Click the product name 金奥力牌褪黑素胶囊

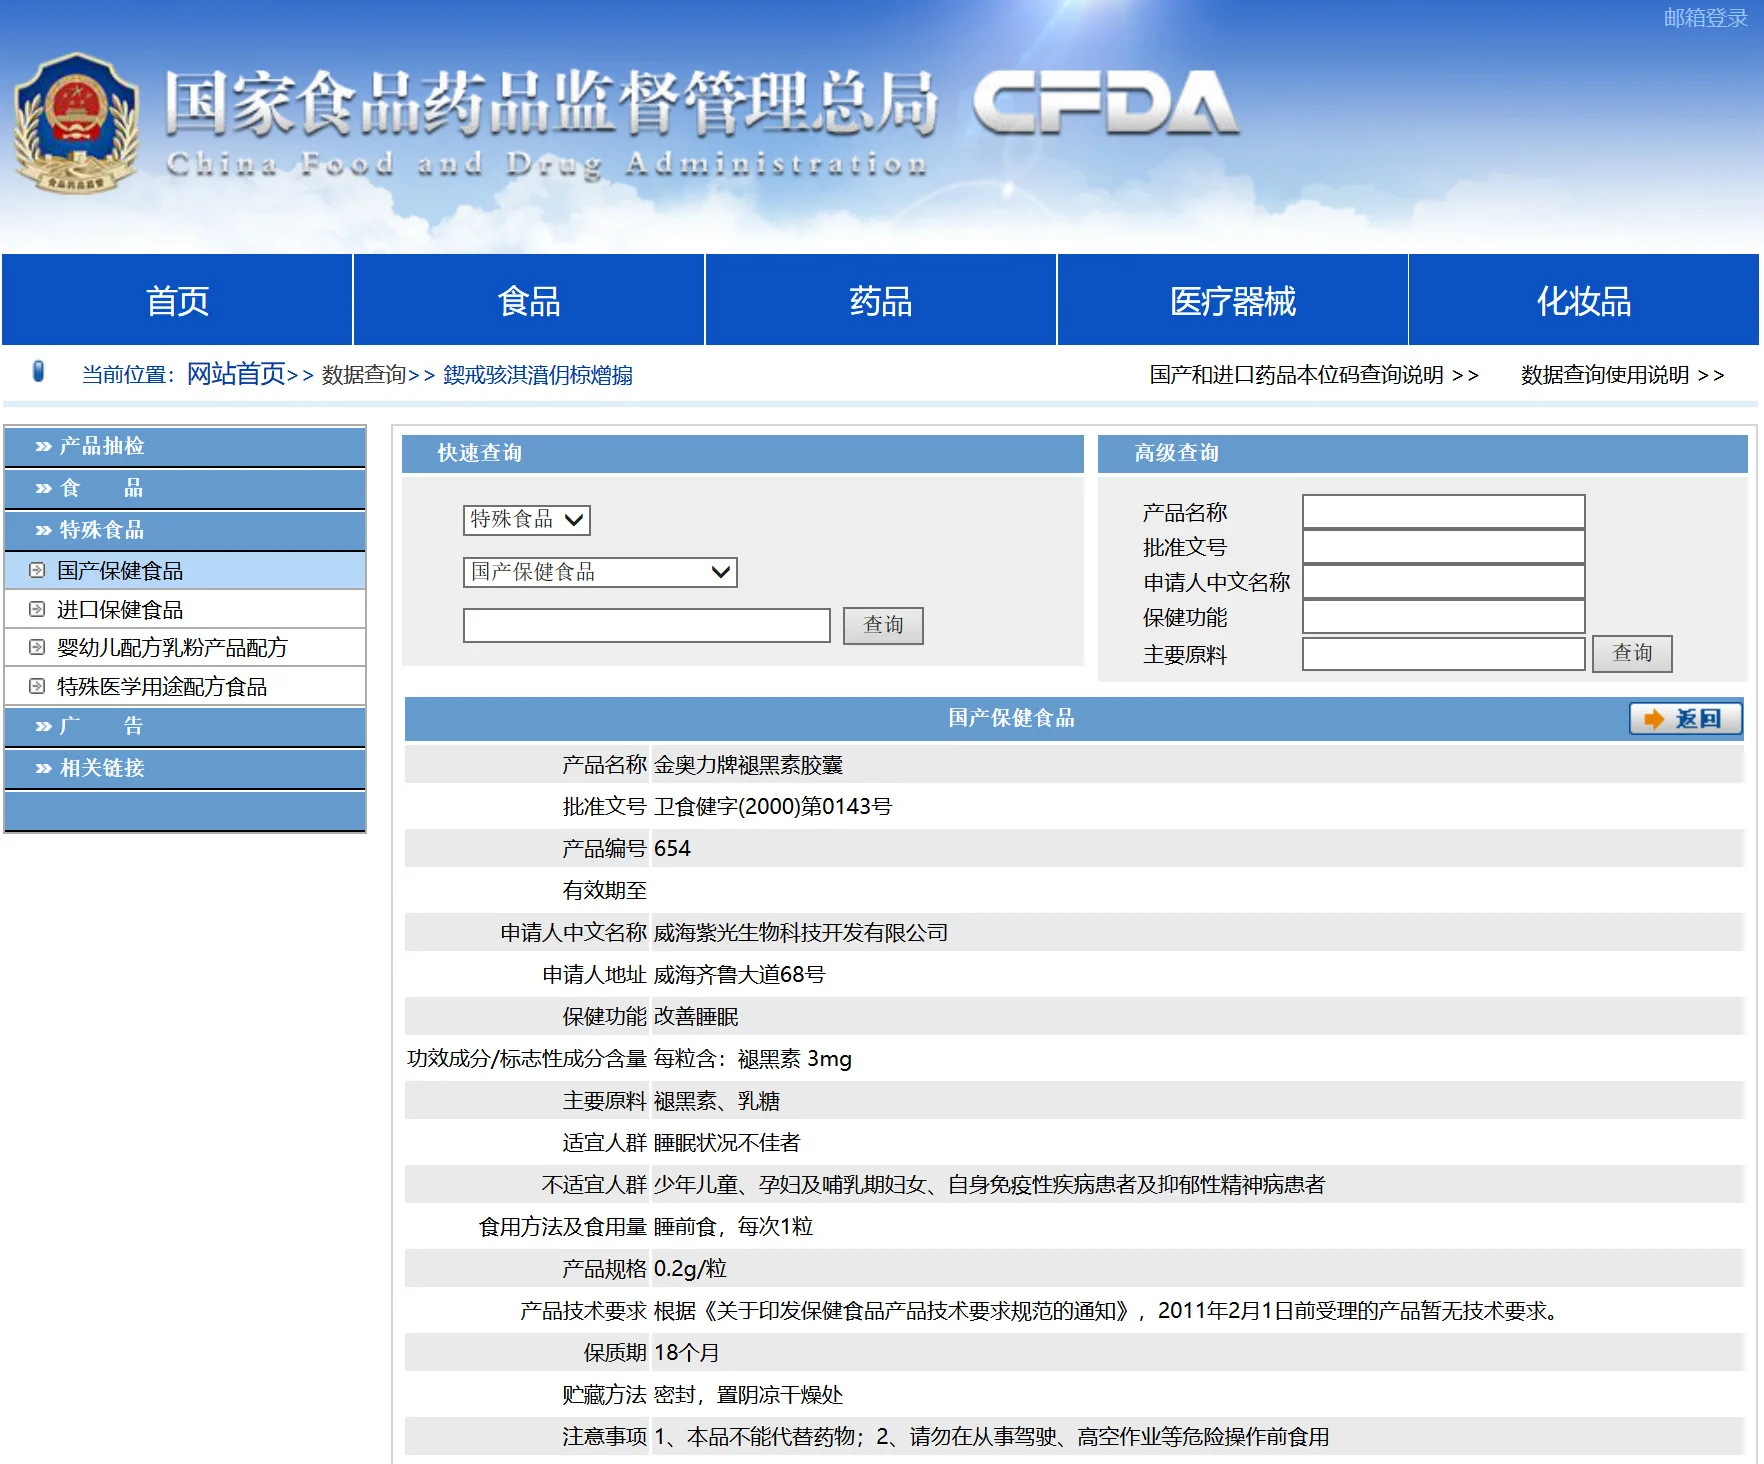click(748, 765)
